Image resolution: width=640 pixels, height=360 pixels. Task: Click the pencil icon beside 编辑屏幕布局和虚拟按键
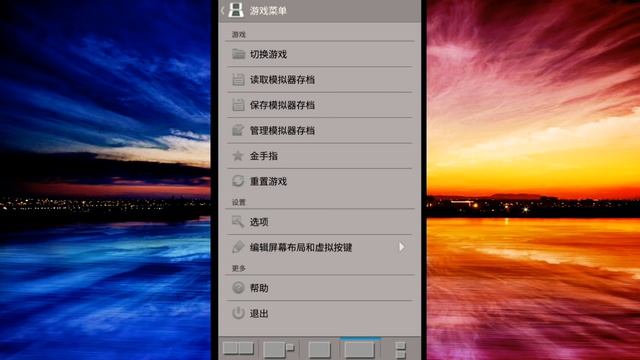[238, 247]
